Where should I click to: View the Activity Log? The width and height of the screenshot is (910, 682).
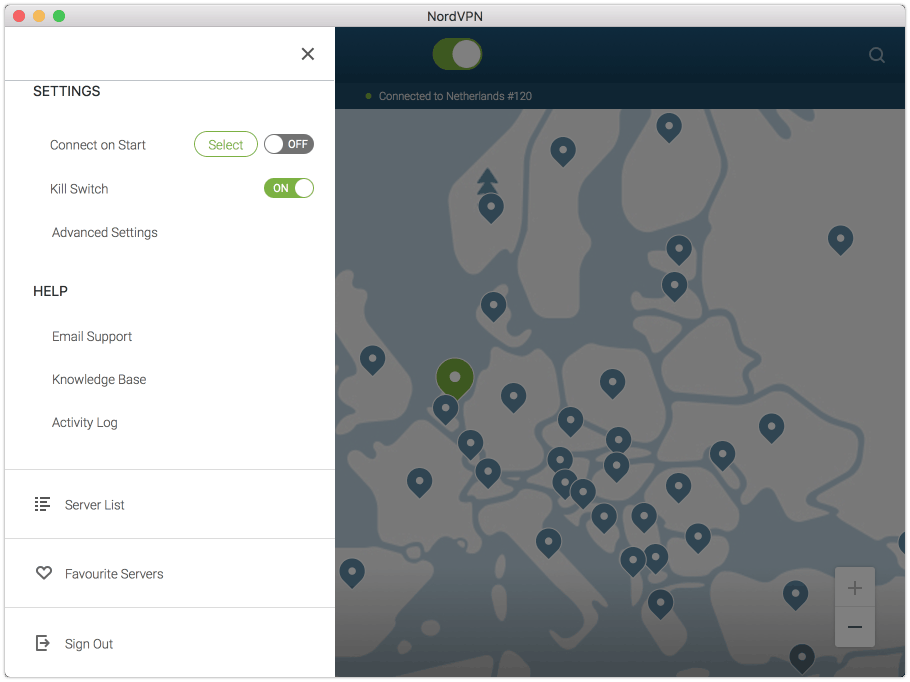pos(84,423)
